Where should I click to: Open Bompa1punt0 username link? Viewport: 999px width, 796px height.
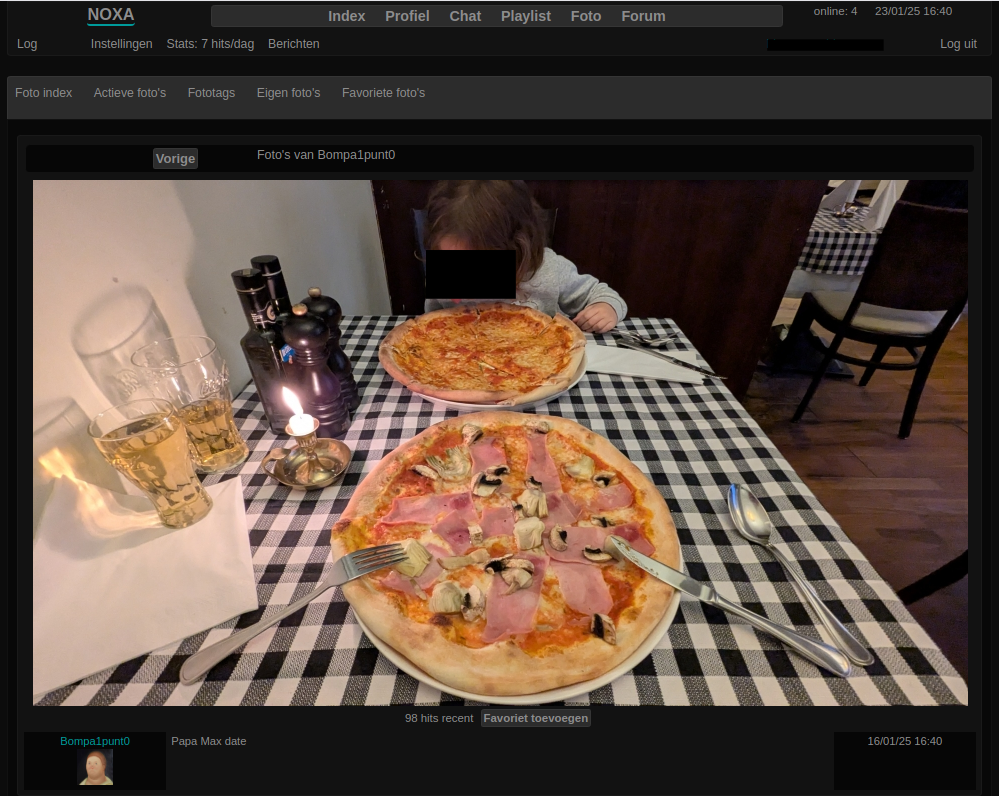click(x=95, y=741)
